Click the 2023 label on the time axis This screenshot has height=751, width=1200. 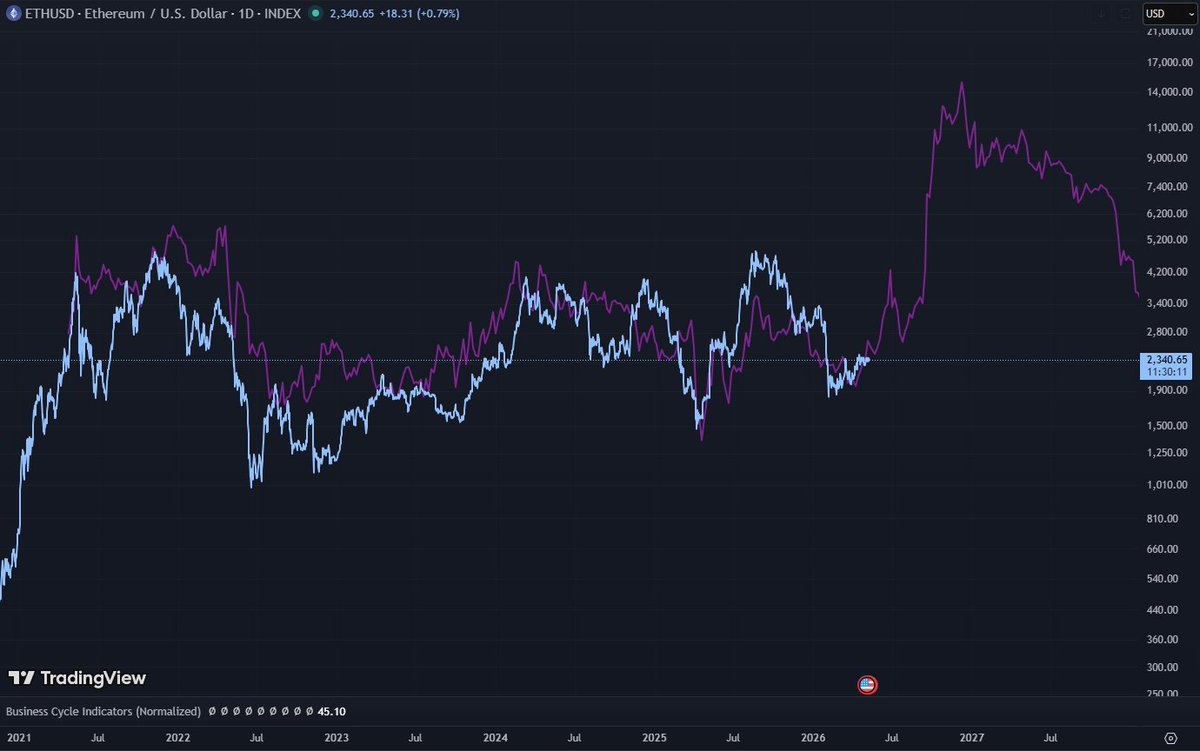(336, 739)
